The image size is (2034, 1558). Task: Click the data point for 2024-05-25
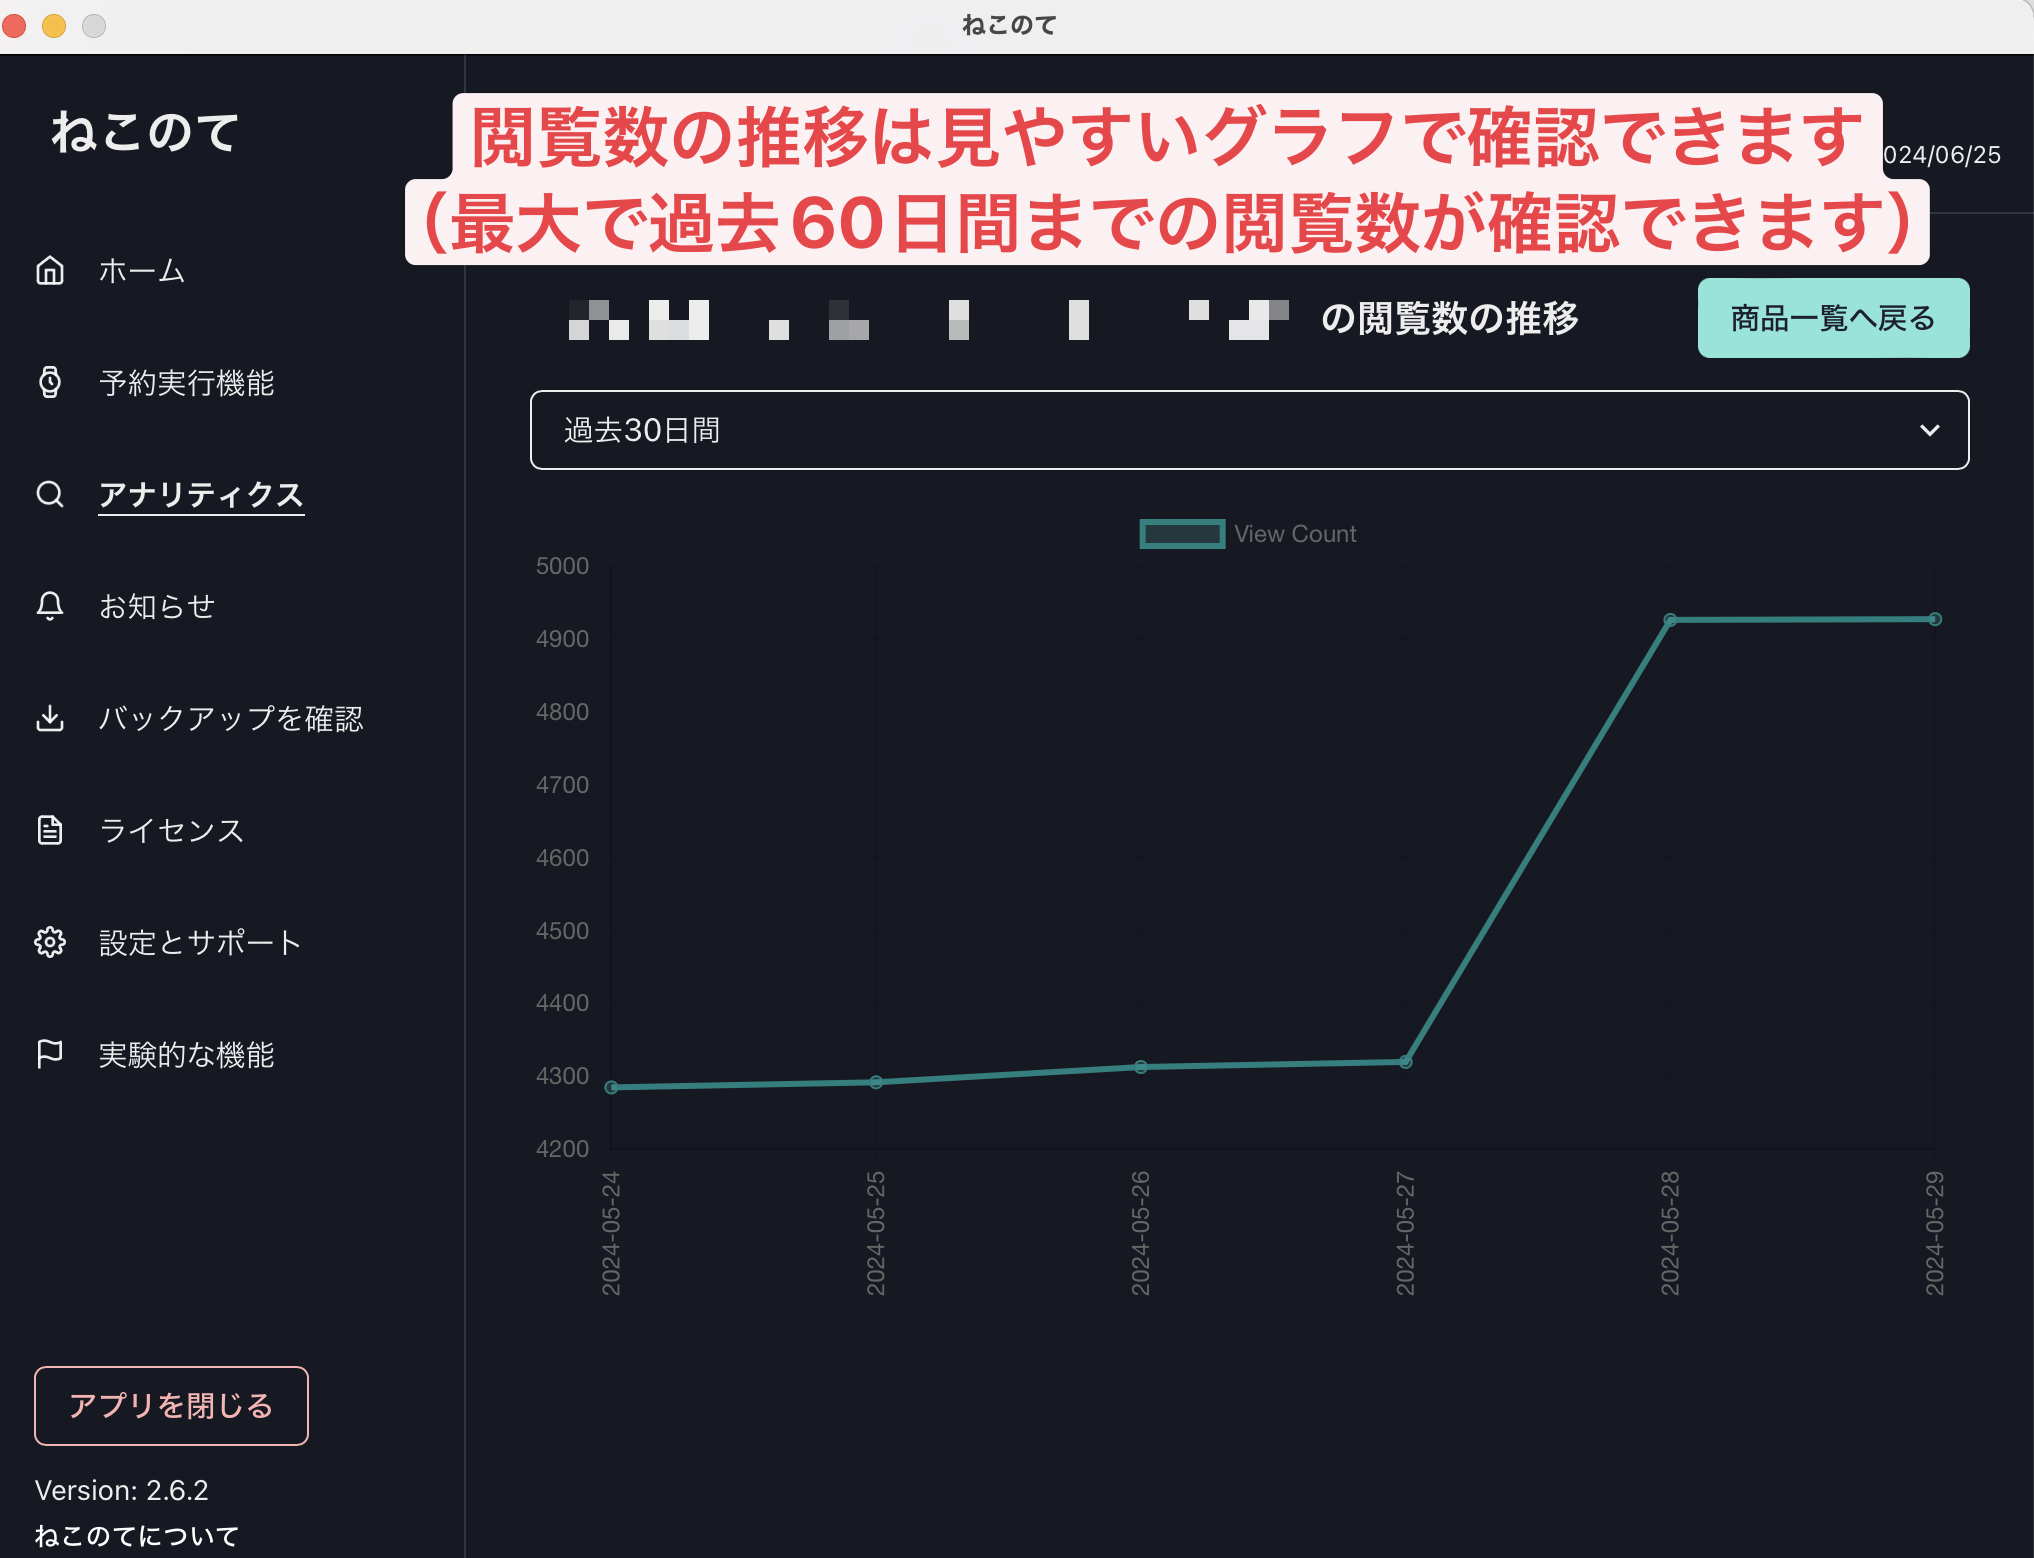(876, 1082)
